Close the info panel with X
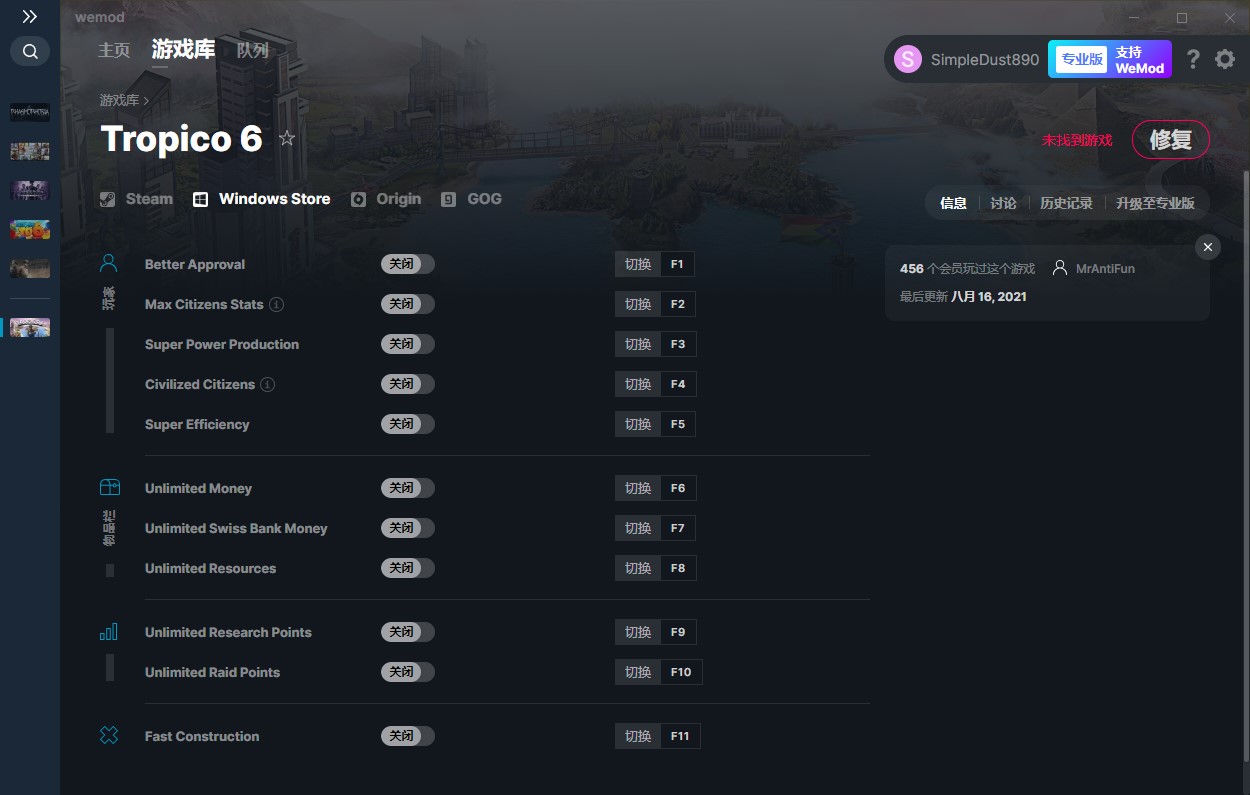1250x795 pixels. click(x=1208, y=247)
